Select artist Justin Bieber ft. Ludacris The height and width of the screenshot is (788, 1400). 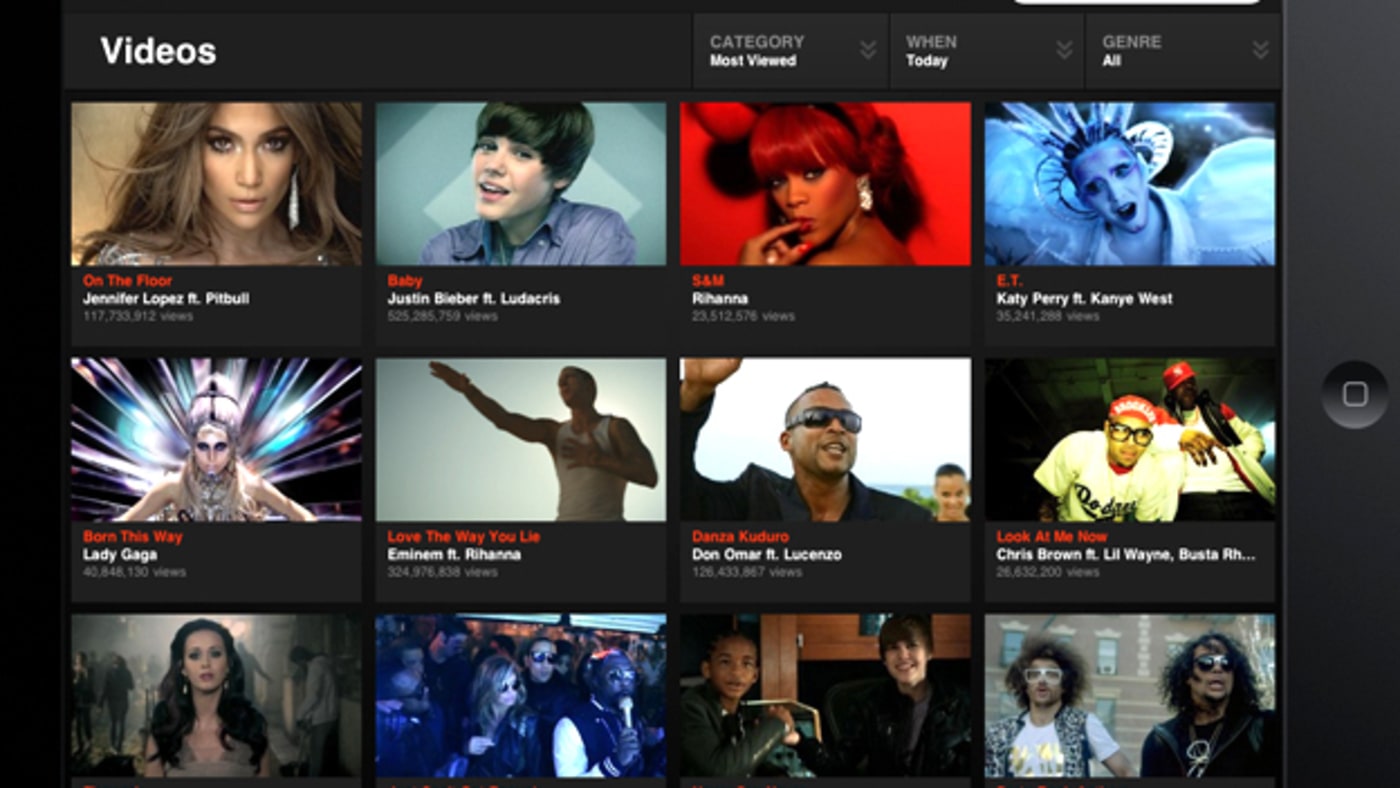(x=473, y=298)
